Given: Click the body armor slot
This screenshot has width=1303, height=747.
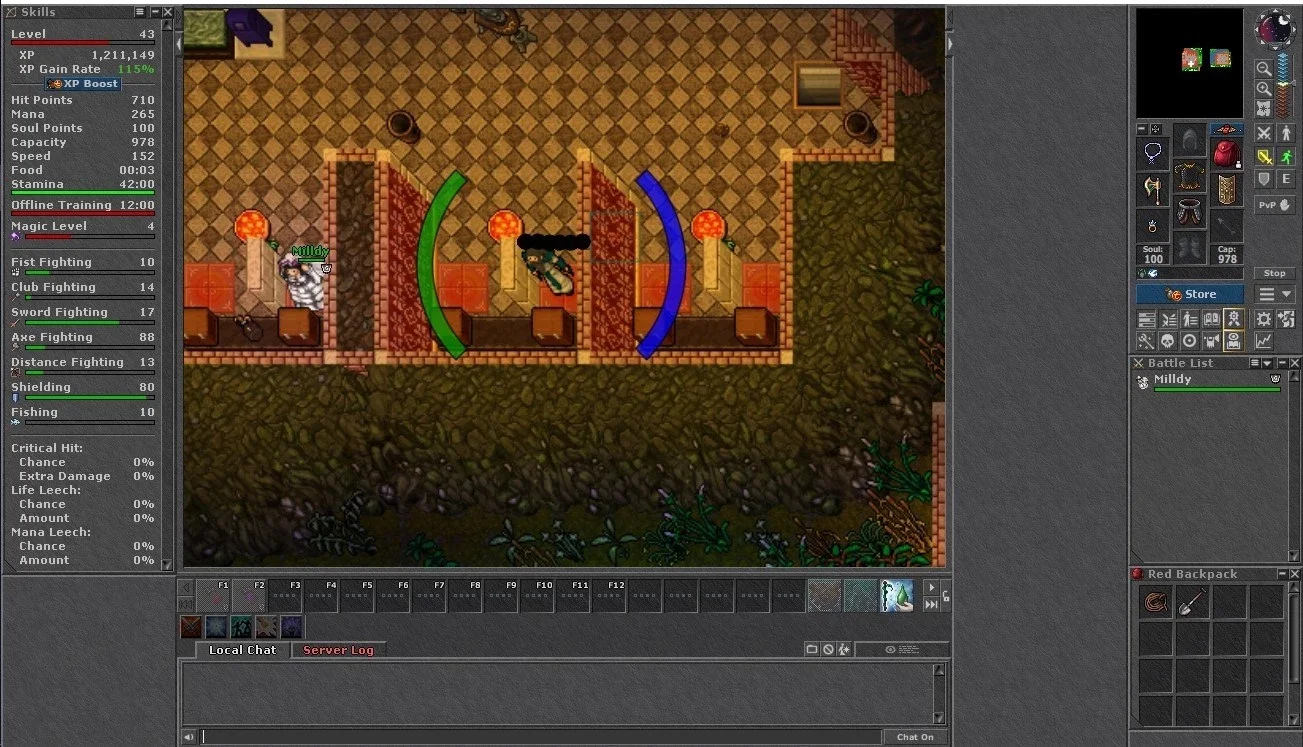Looking at the screenshot, I should (x=1190, y=176).
